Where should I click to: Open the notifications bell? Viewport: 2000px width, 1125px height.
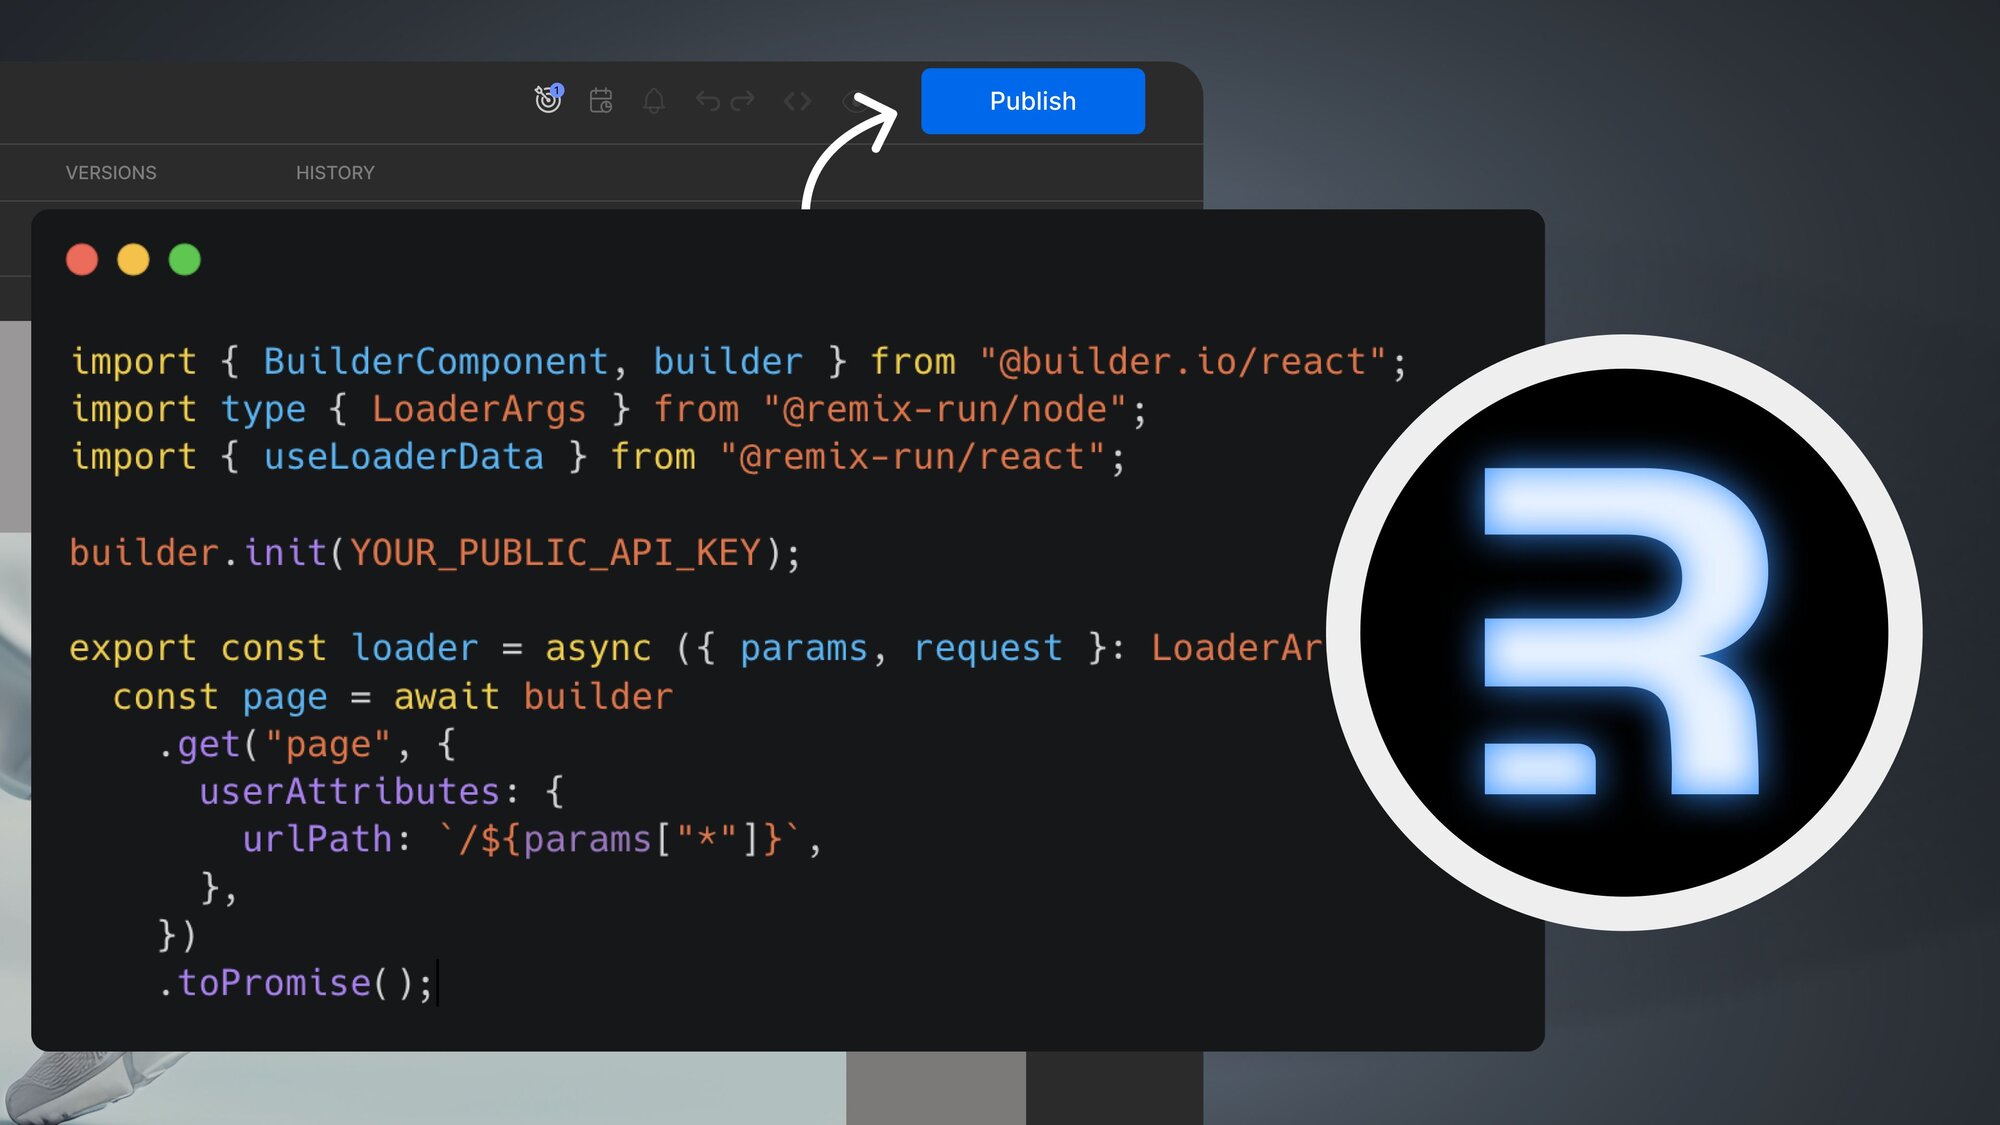coord(654,101)
